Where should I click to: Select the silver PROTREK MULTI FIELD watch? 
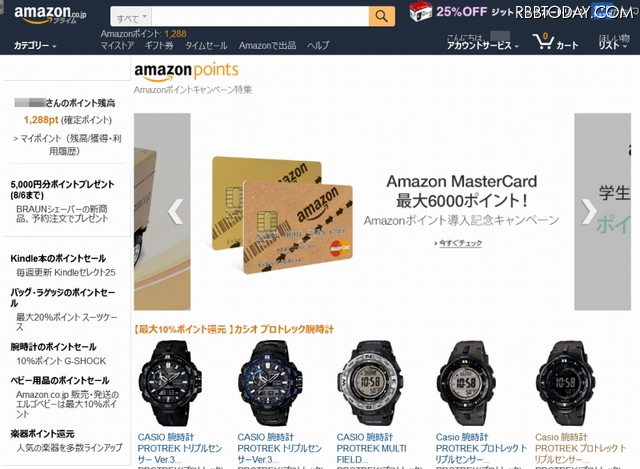pyautogui.click(x=370, y=383)
